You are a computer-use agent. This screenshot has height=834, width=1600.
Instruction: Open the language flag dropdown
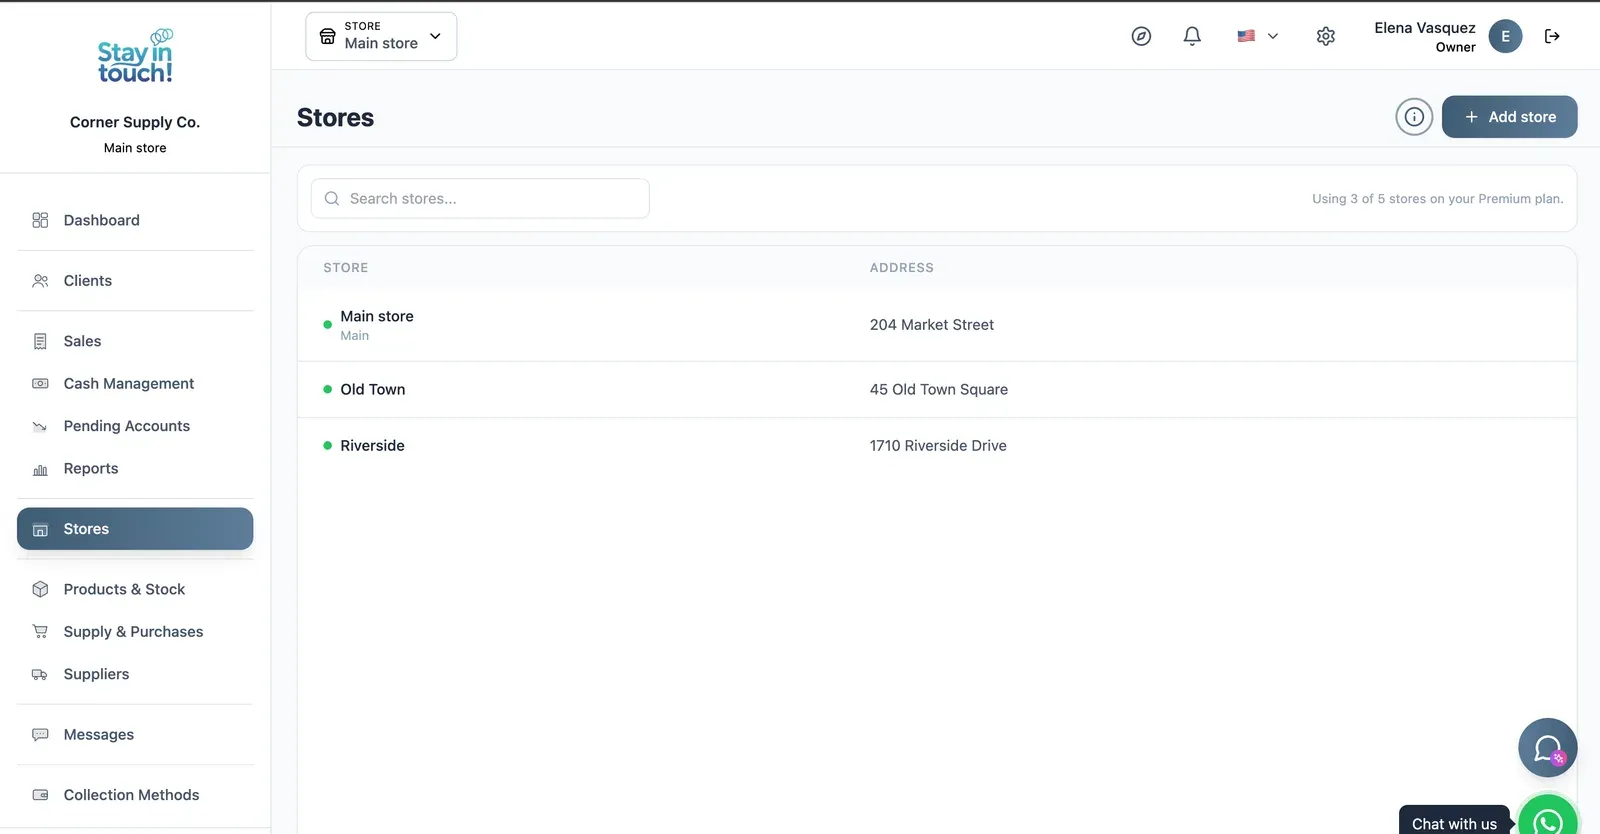pos(1257,36)
